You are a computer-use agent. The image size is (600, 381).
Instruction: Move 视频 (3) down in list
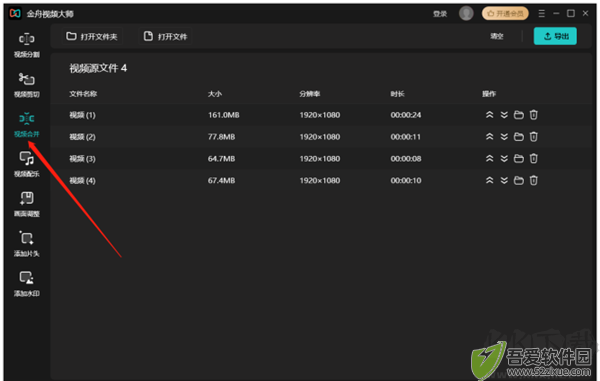click(504, 158)
